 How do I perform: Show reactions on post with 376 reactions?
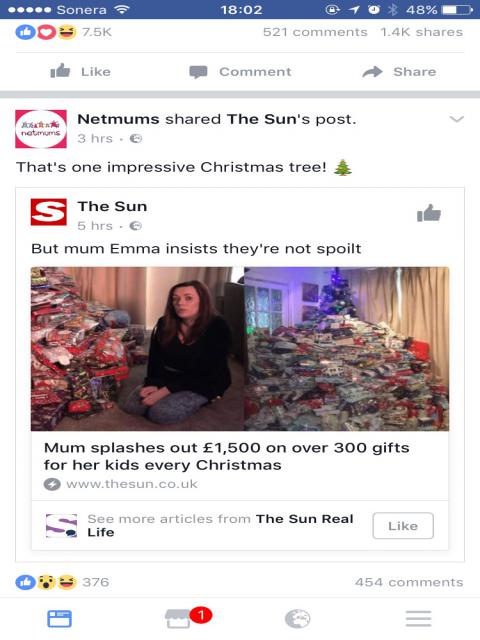(62, 582)
